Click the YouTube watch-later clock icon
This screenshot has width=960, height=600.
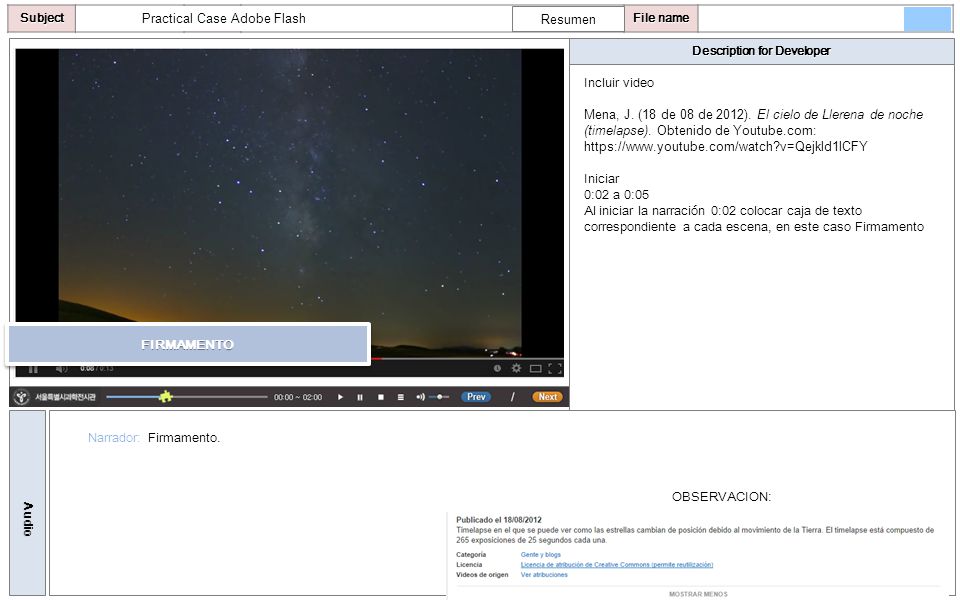[497, 368]
